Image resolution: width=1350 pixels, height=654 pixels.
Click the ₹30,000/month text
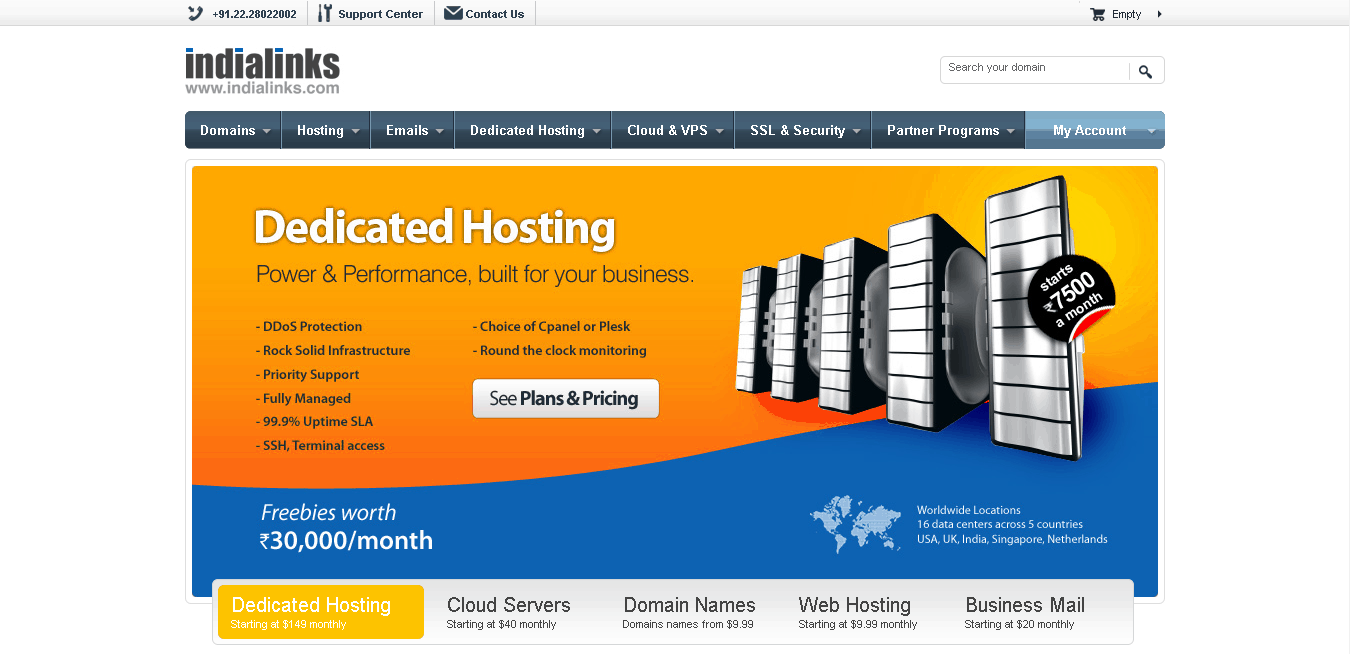click(x=346, y=541)
